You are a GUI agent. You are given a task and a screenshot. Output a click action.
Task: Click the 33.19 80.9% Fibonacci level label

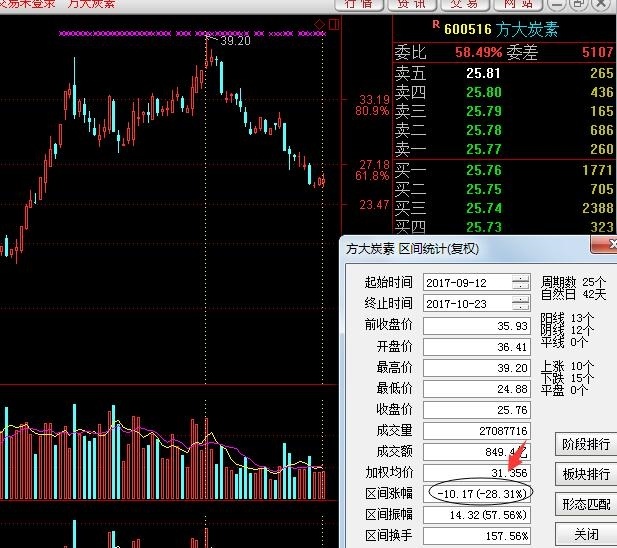(372, 105)
